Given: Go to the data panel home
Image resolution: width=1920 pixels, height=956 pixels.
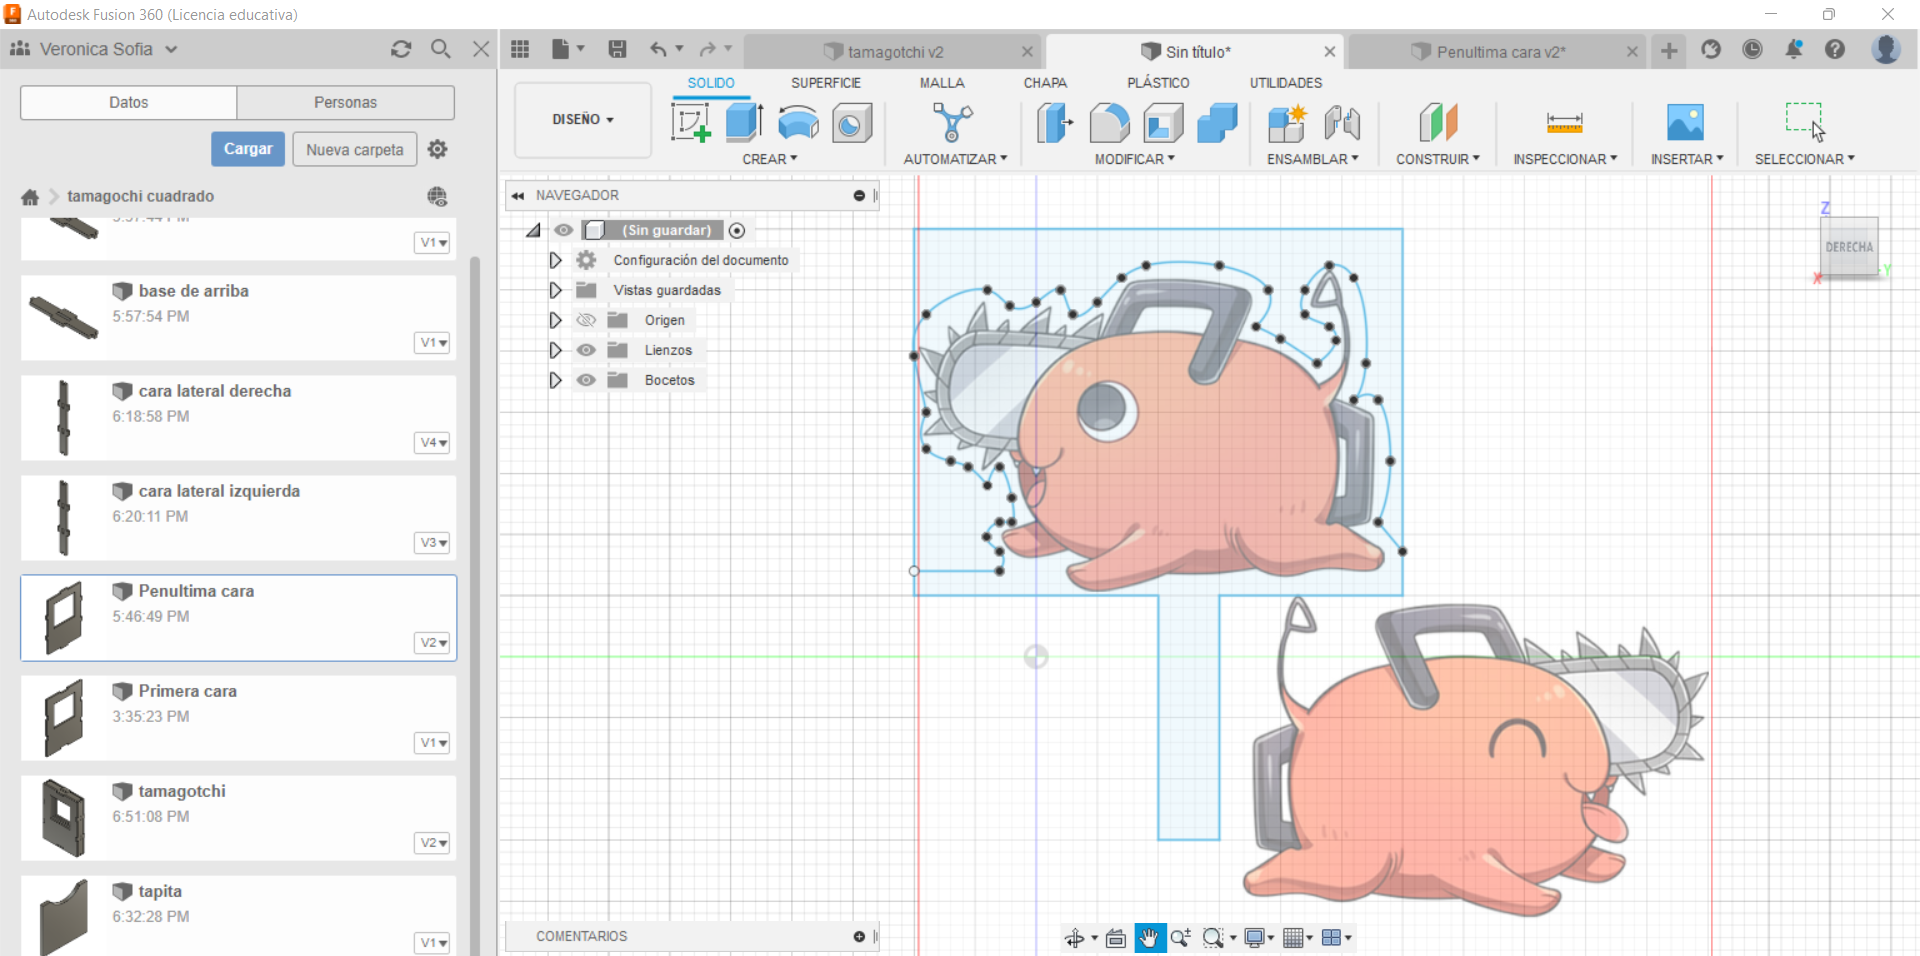Looking at the screenshot, I should 30,197.
